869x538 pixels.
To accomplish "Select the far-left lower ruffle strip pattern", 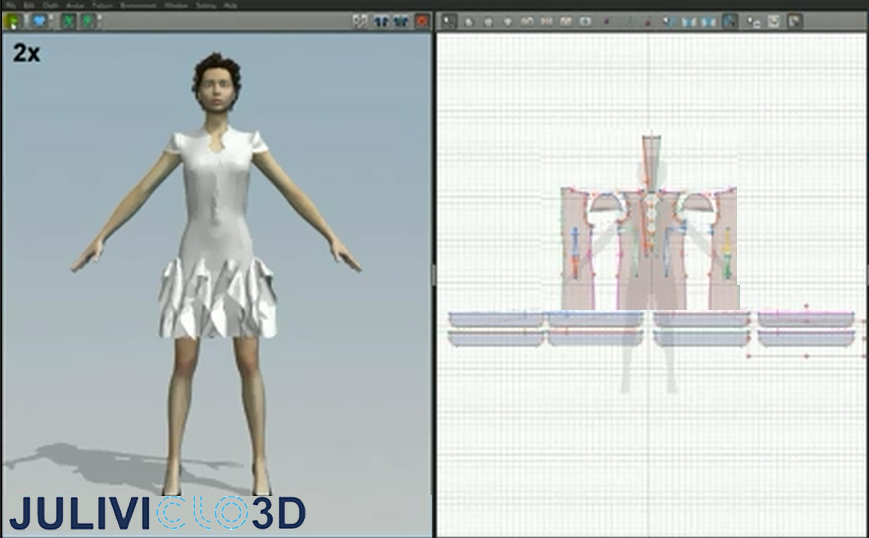I will tap(495, 338).
